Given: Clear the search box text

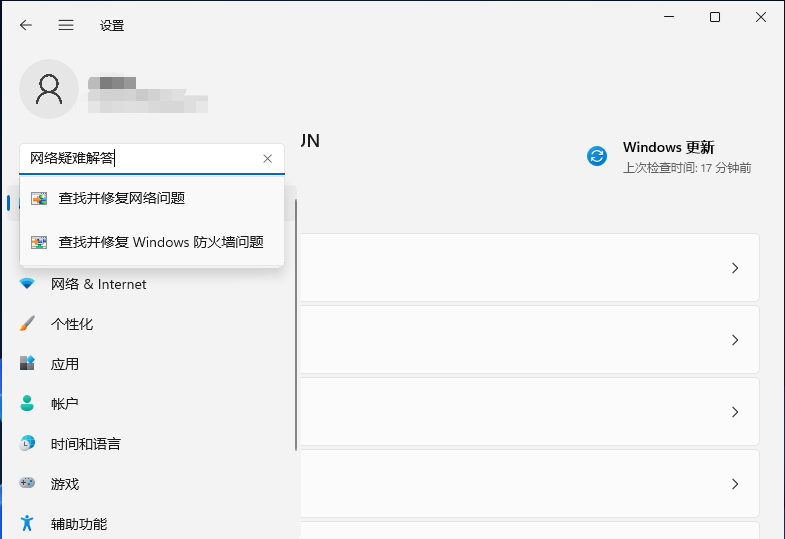Looking at the screenshot, I should (267, 159).
